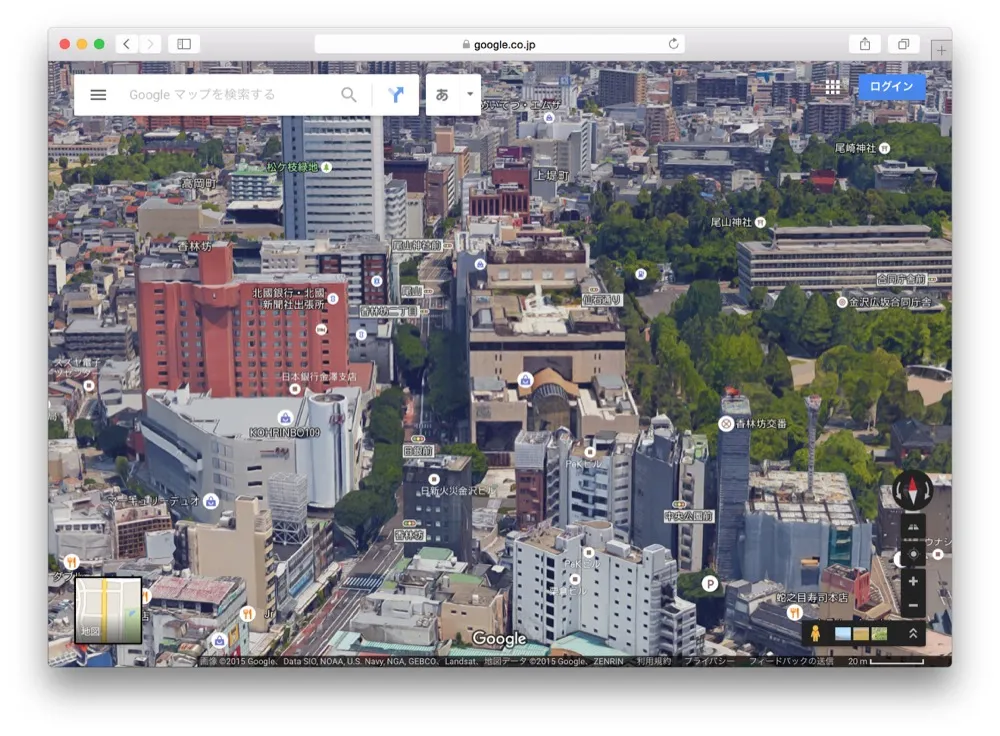Pick up Pegman for Street View
Screen dimensions: 1000x736
coord(815,633)
